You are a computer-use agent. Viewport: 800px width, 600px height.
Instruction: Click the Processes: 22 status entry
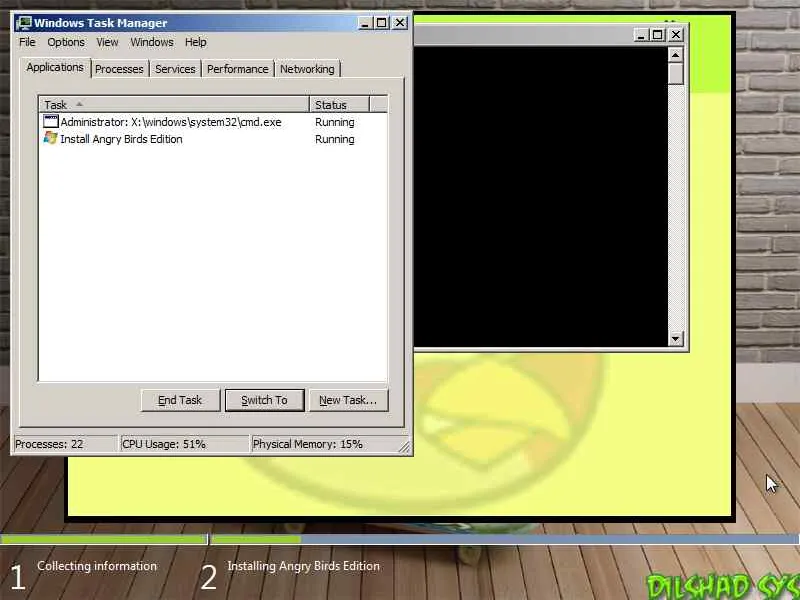65,444
